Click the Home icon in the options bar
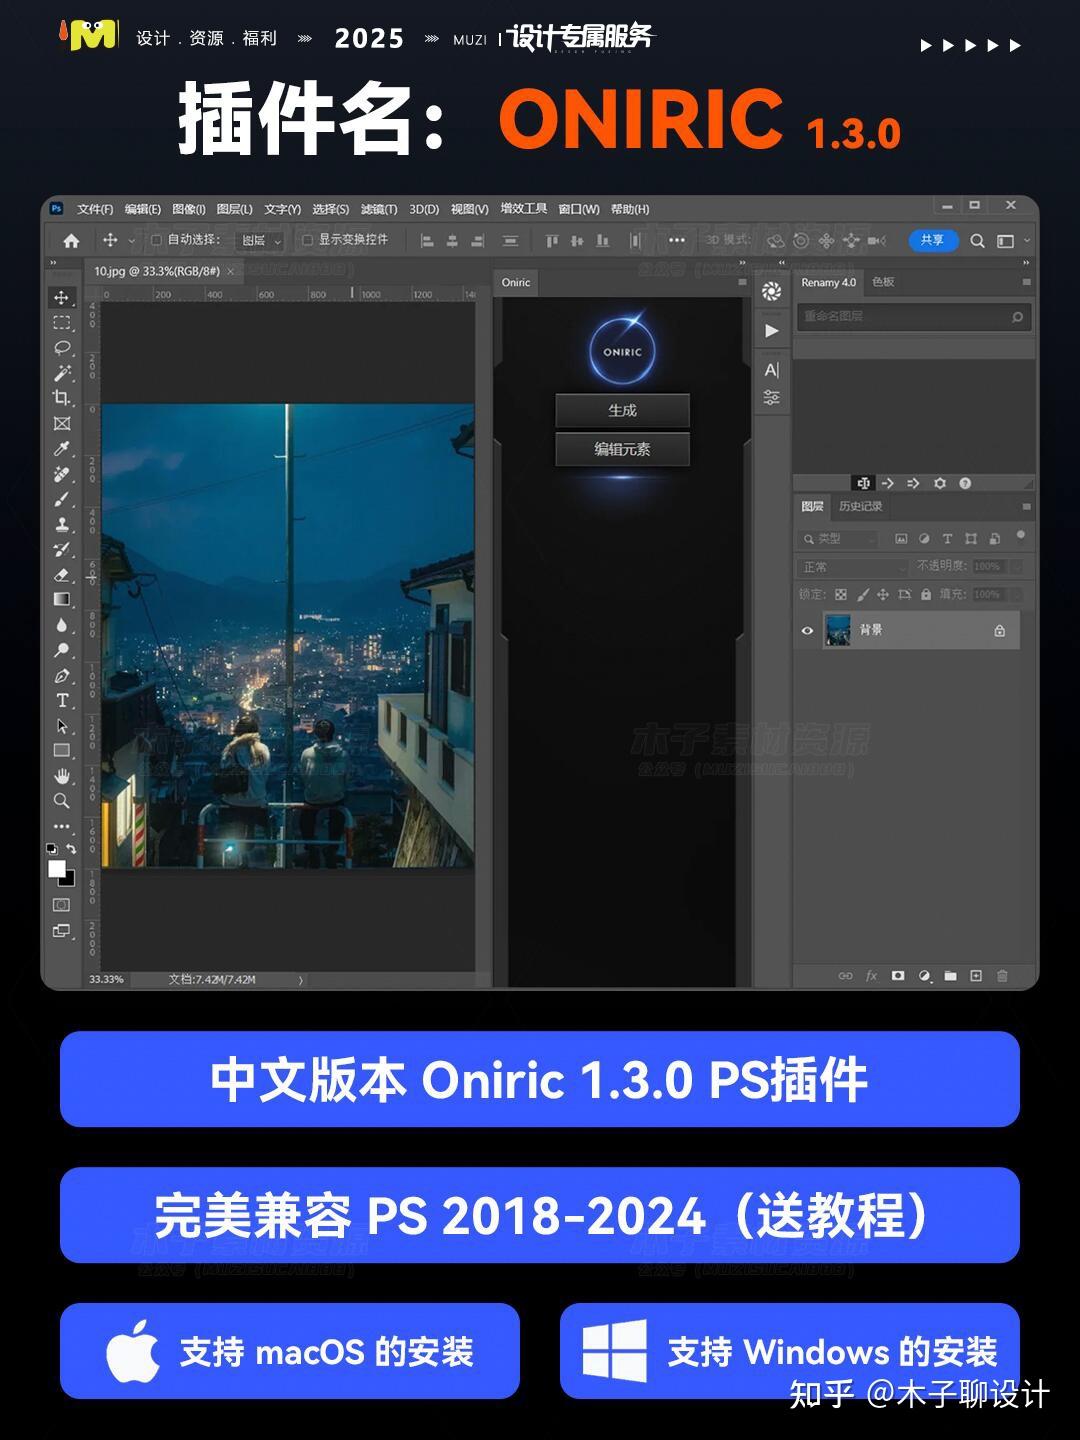Image resolution: width=1080 pixels, height=1440 pixels. pyautogui.click(x=70, y=240)
